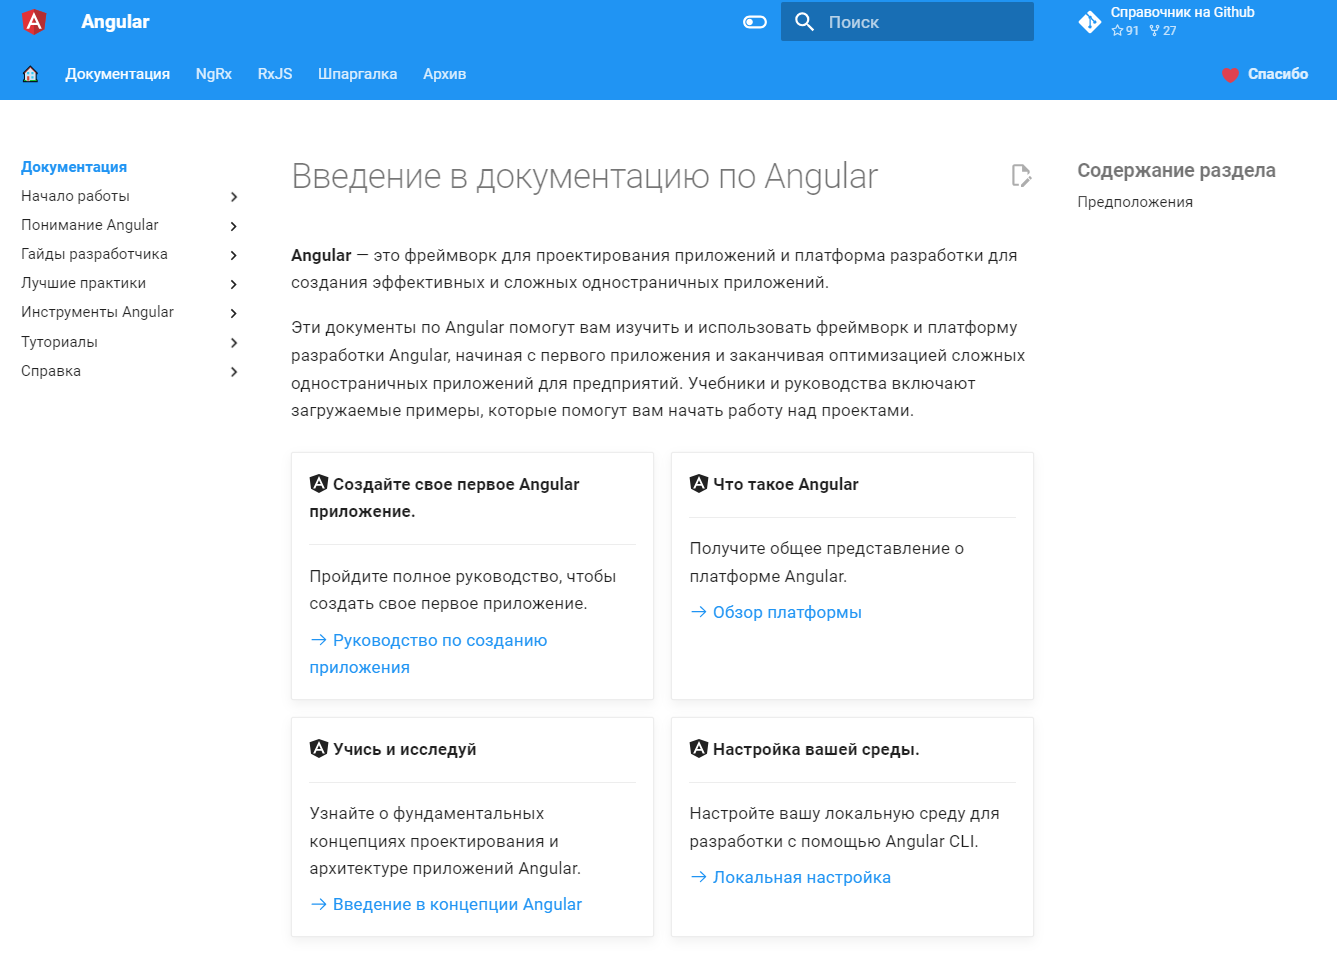1337x970 pixels.
Task: Click the Введение в документацию page title
Action: click(x=585, y=176)
